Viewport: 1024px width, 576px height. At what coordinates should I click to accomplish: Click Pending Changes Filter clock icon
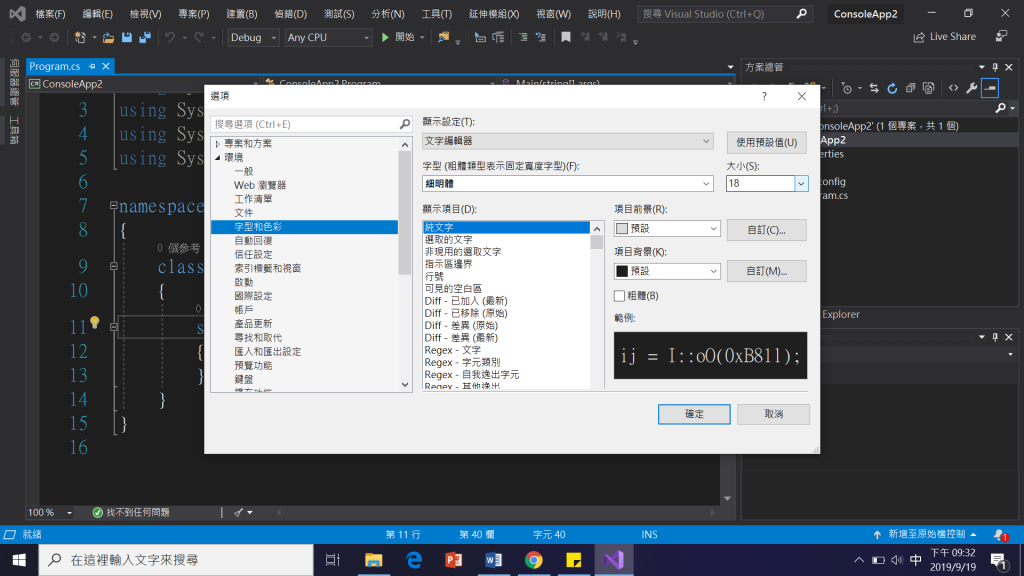pos(846,88)
